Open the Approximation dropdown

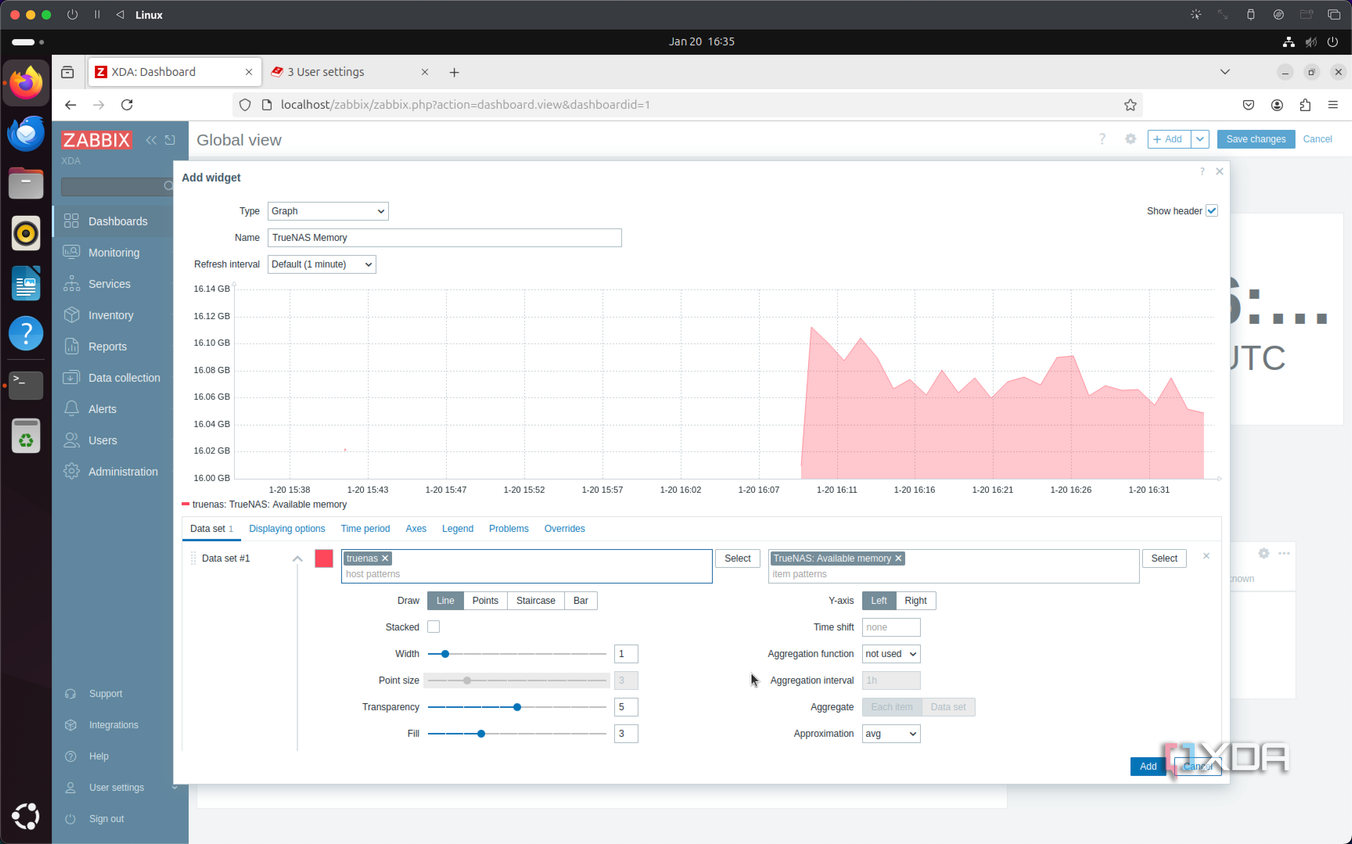(891, 734)
